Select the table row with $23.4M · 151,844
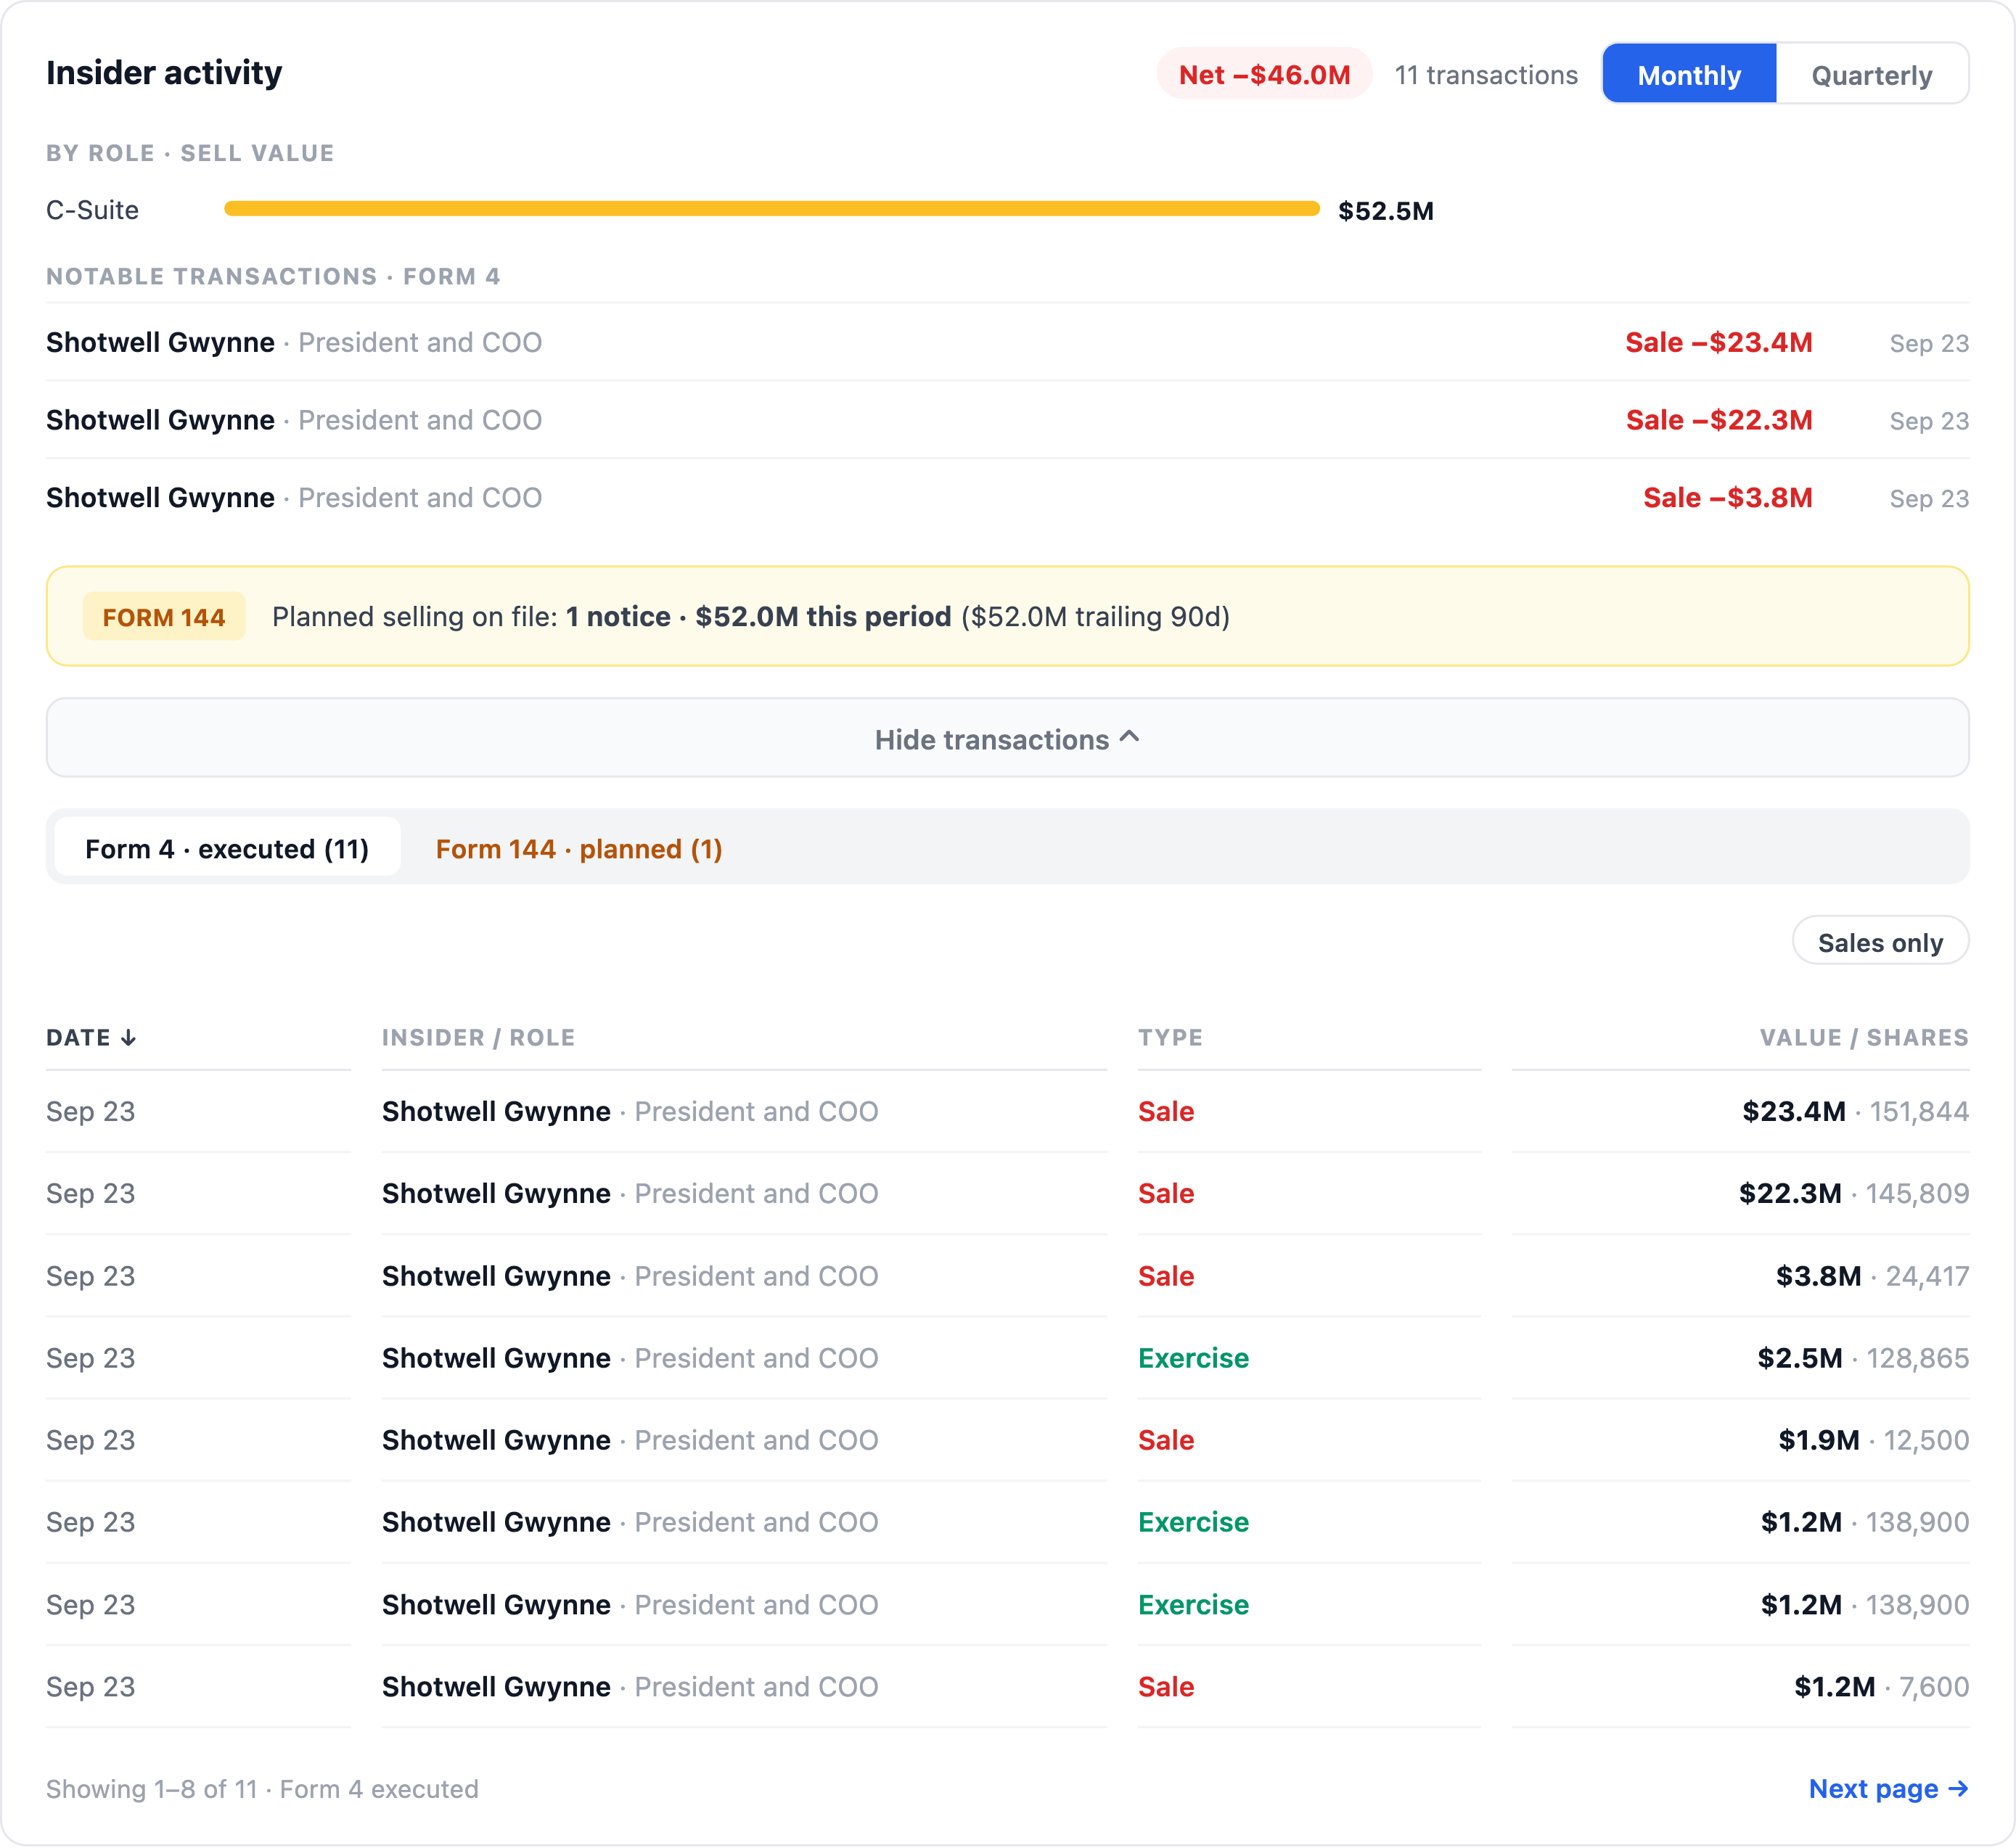This screenshot has width=2016, height=1848. 1007,1111
